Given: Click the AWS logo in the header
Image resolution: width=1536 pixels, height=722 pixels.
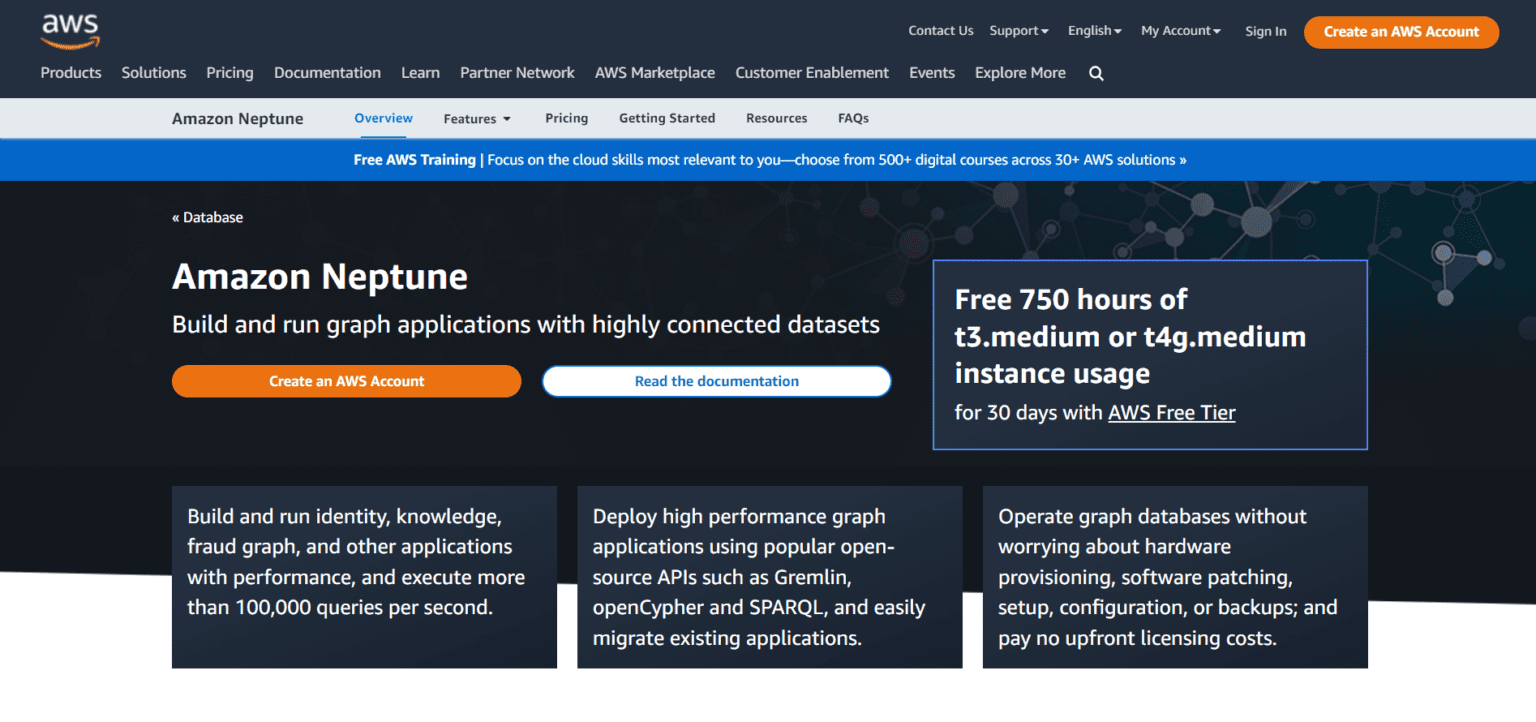Looking at the screenshot, I should (x=69, y=30).
